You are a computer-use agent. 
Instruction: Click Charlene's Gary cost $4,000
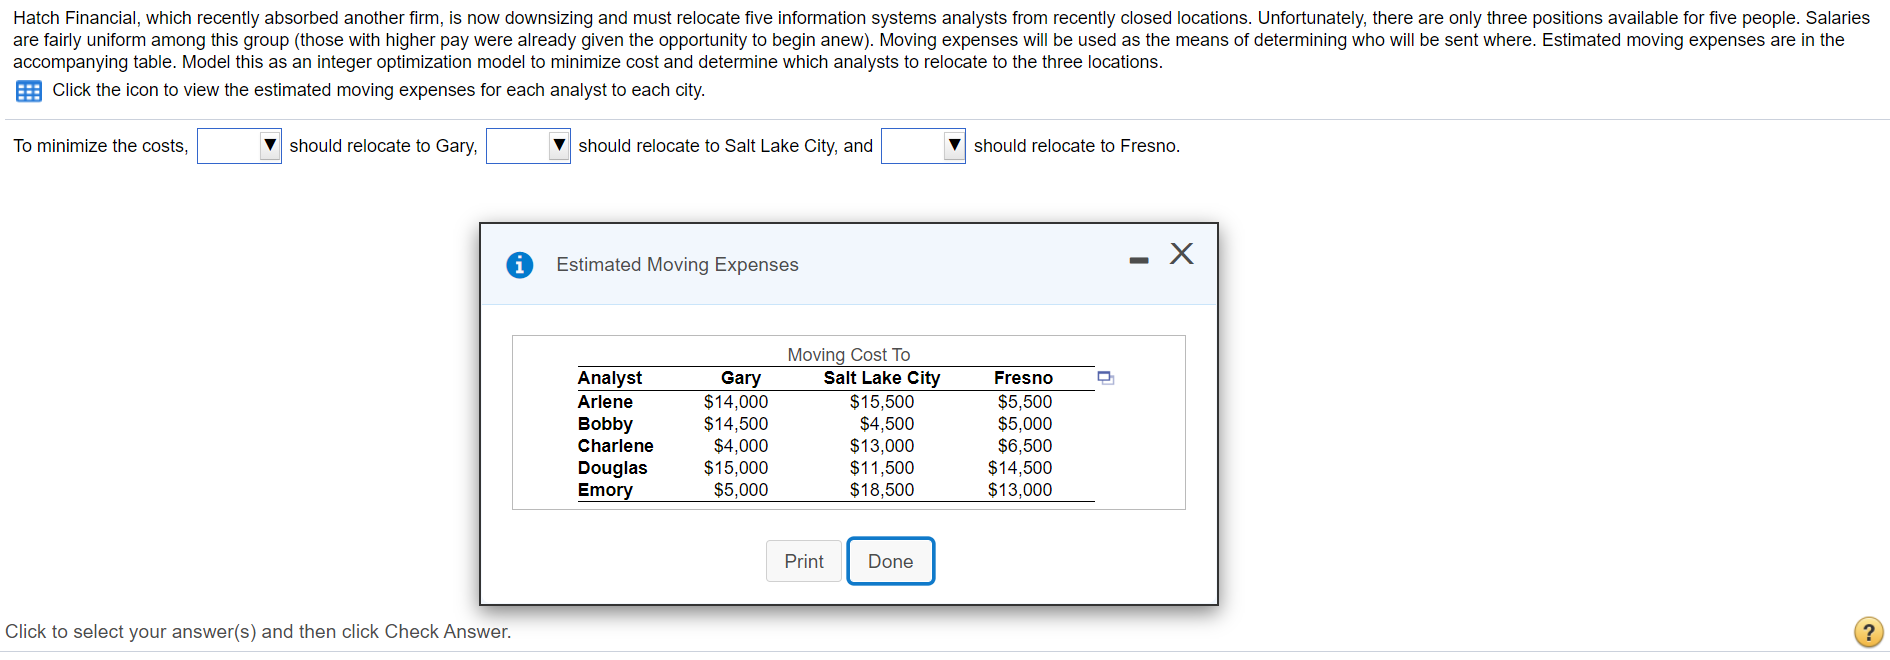pos(741,446)
